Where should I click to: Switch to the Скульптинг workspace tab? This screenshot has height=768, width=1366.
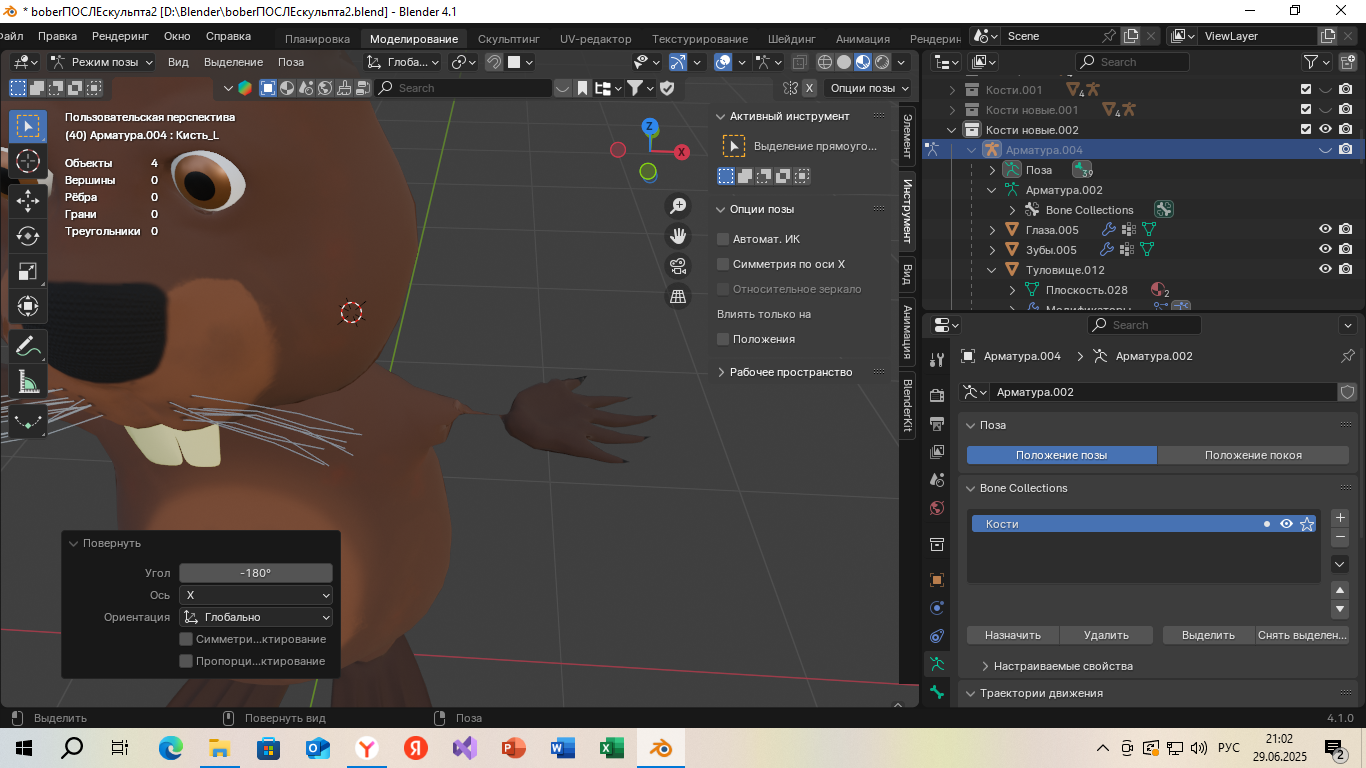(508, 39)
